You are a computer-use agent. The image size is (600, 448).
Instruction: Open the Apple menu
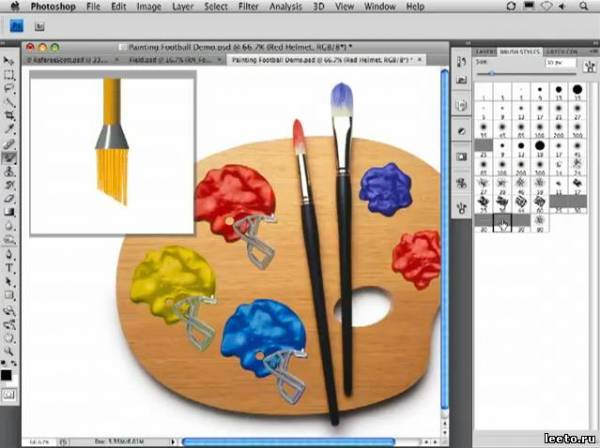[15, 6]
